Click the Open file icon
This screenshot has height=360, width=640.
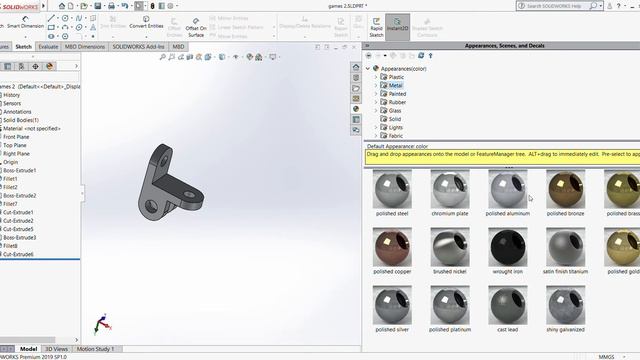point(84,6)
